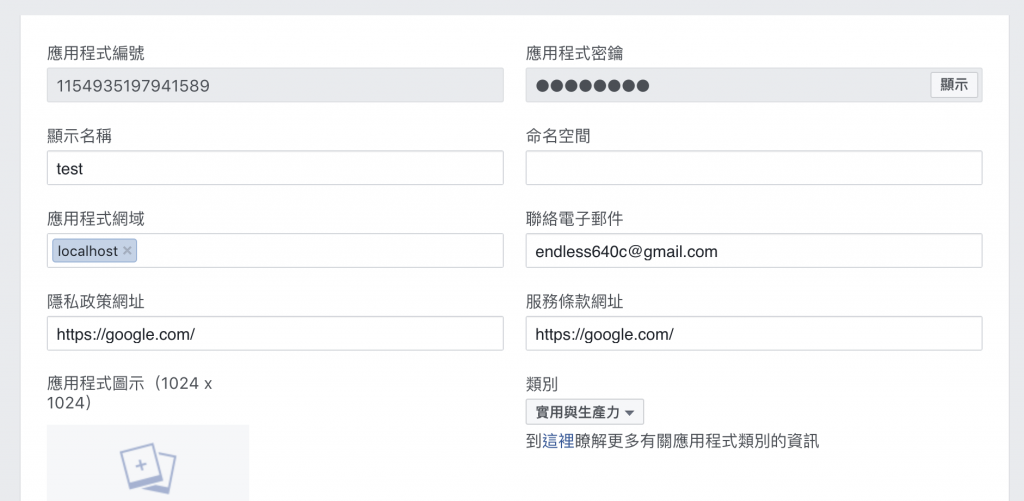This screenshot has height=501, width=1024.
Task: Click the 服務條款網址 label
Action: [574, 302]
